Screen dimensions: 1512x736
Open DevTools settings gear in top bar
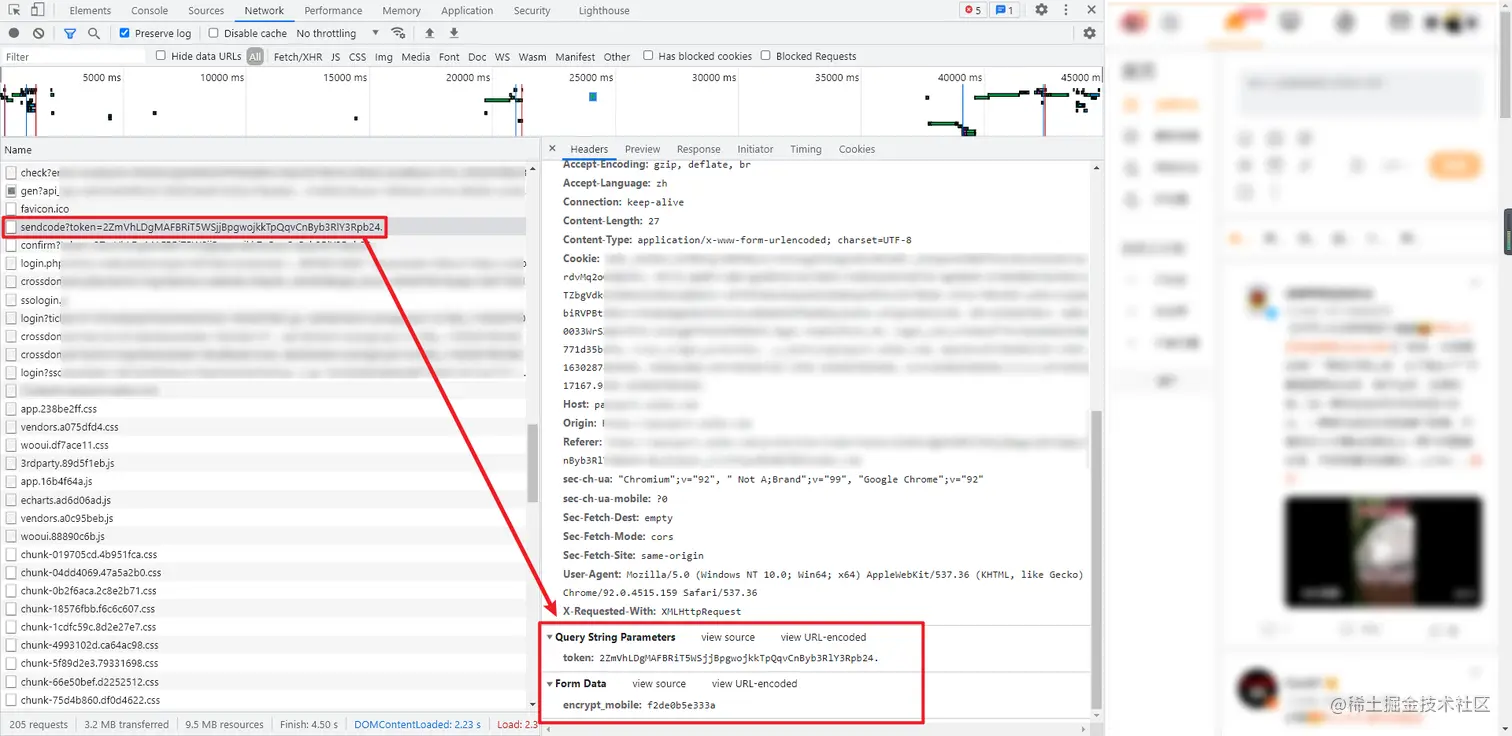click(x=1041, y=10)
